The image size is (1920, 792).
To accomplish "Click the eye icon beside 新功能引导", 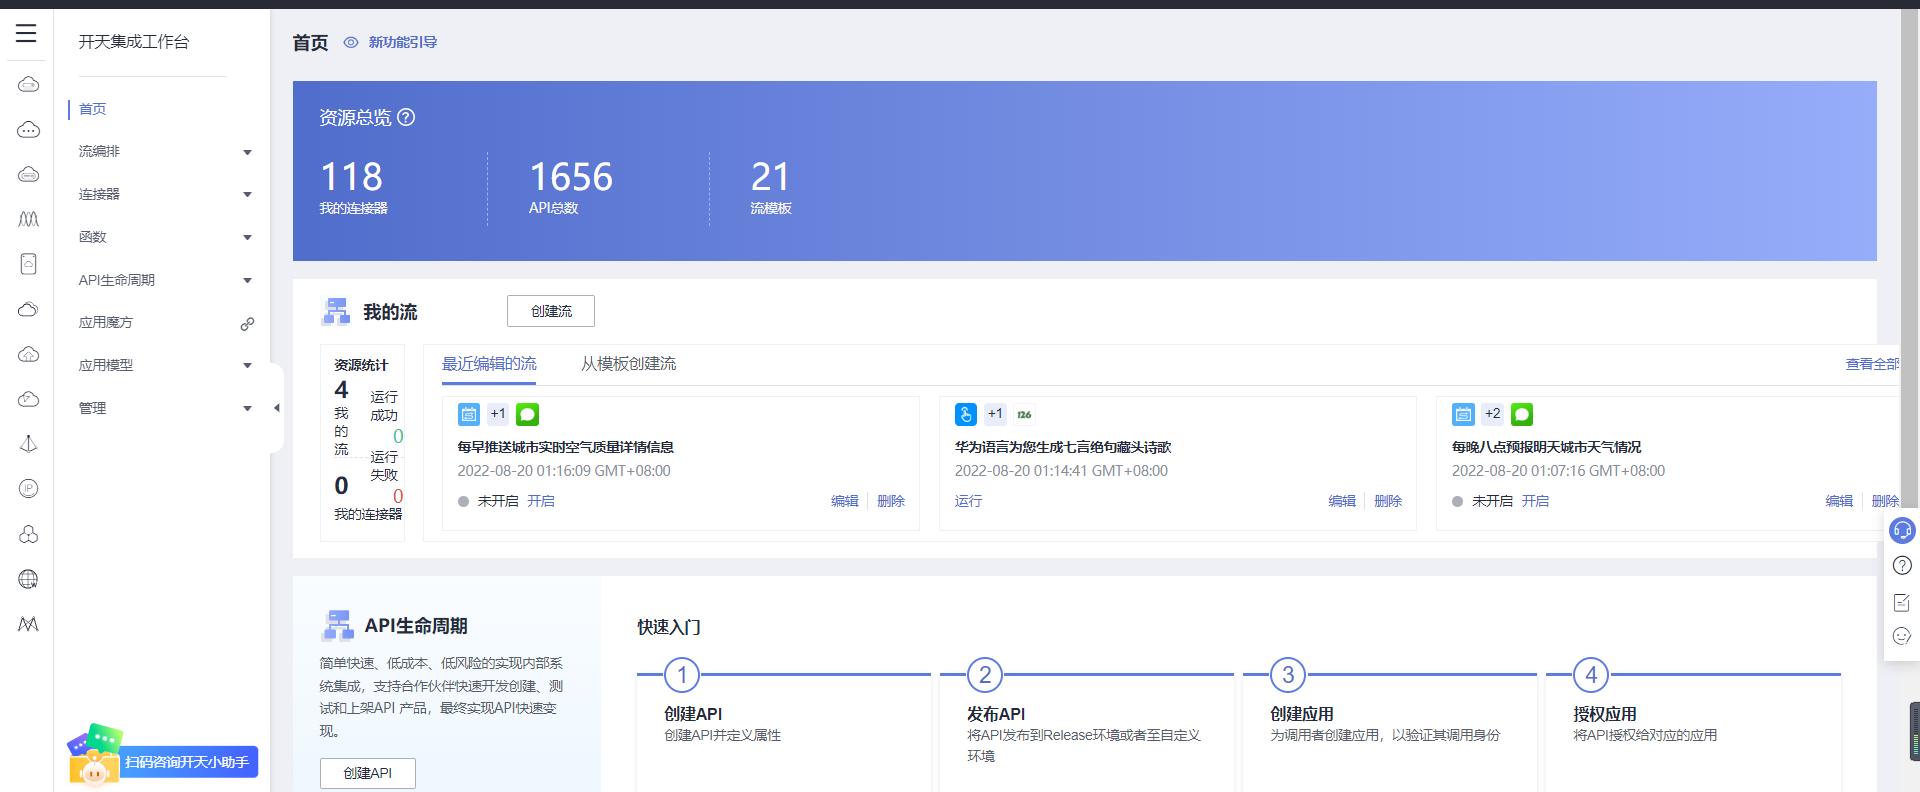I will point(351,42).
